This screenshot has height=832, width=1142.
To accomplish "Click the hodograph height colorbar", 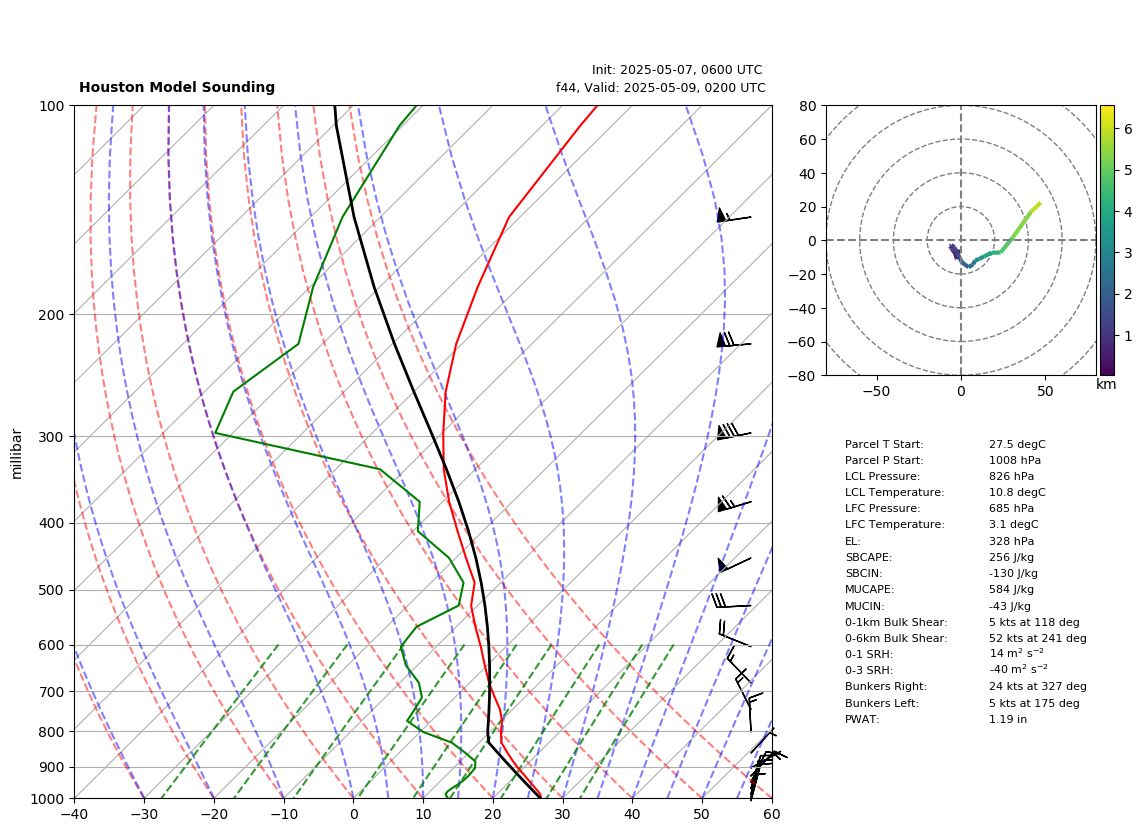I will tap(1107, 240).
